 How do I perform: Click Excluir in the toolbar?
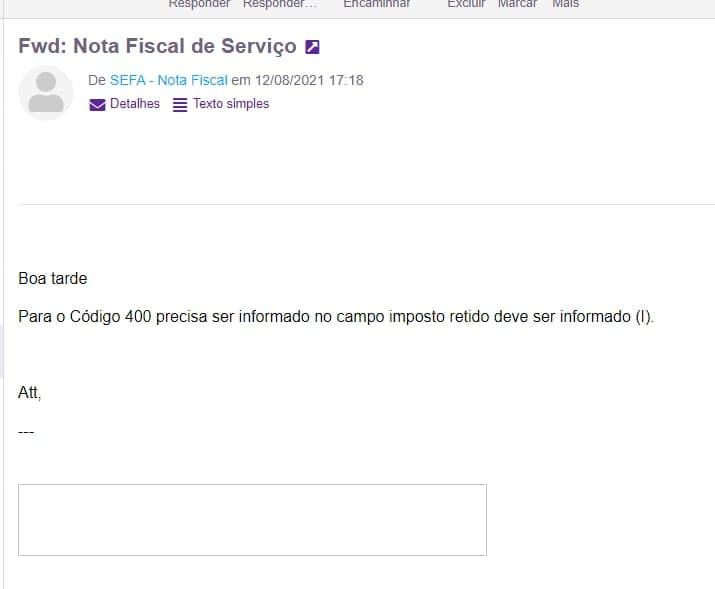[466, 4]
